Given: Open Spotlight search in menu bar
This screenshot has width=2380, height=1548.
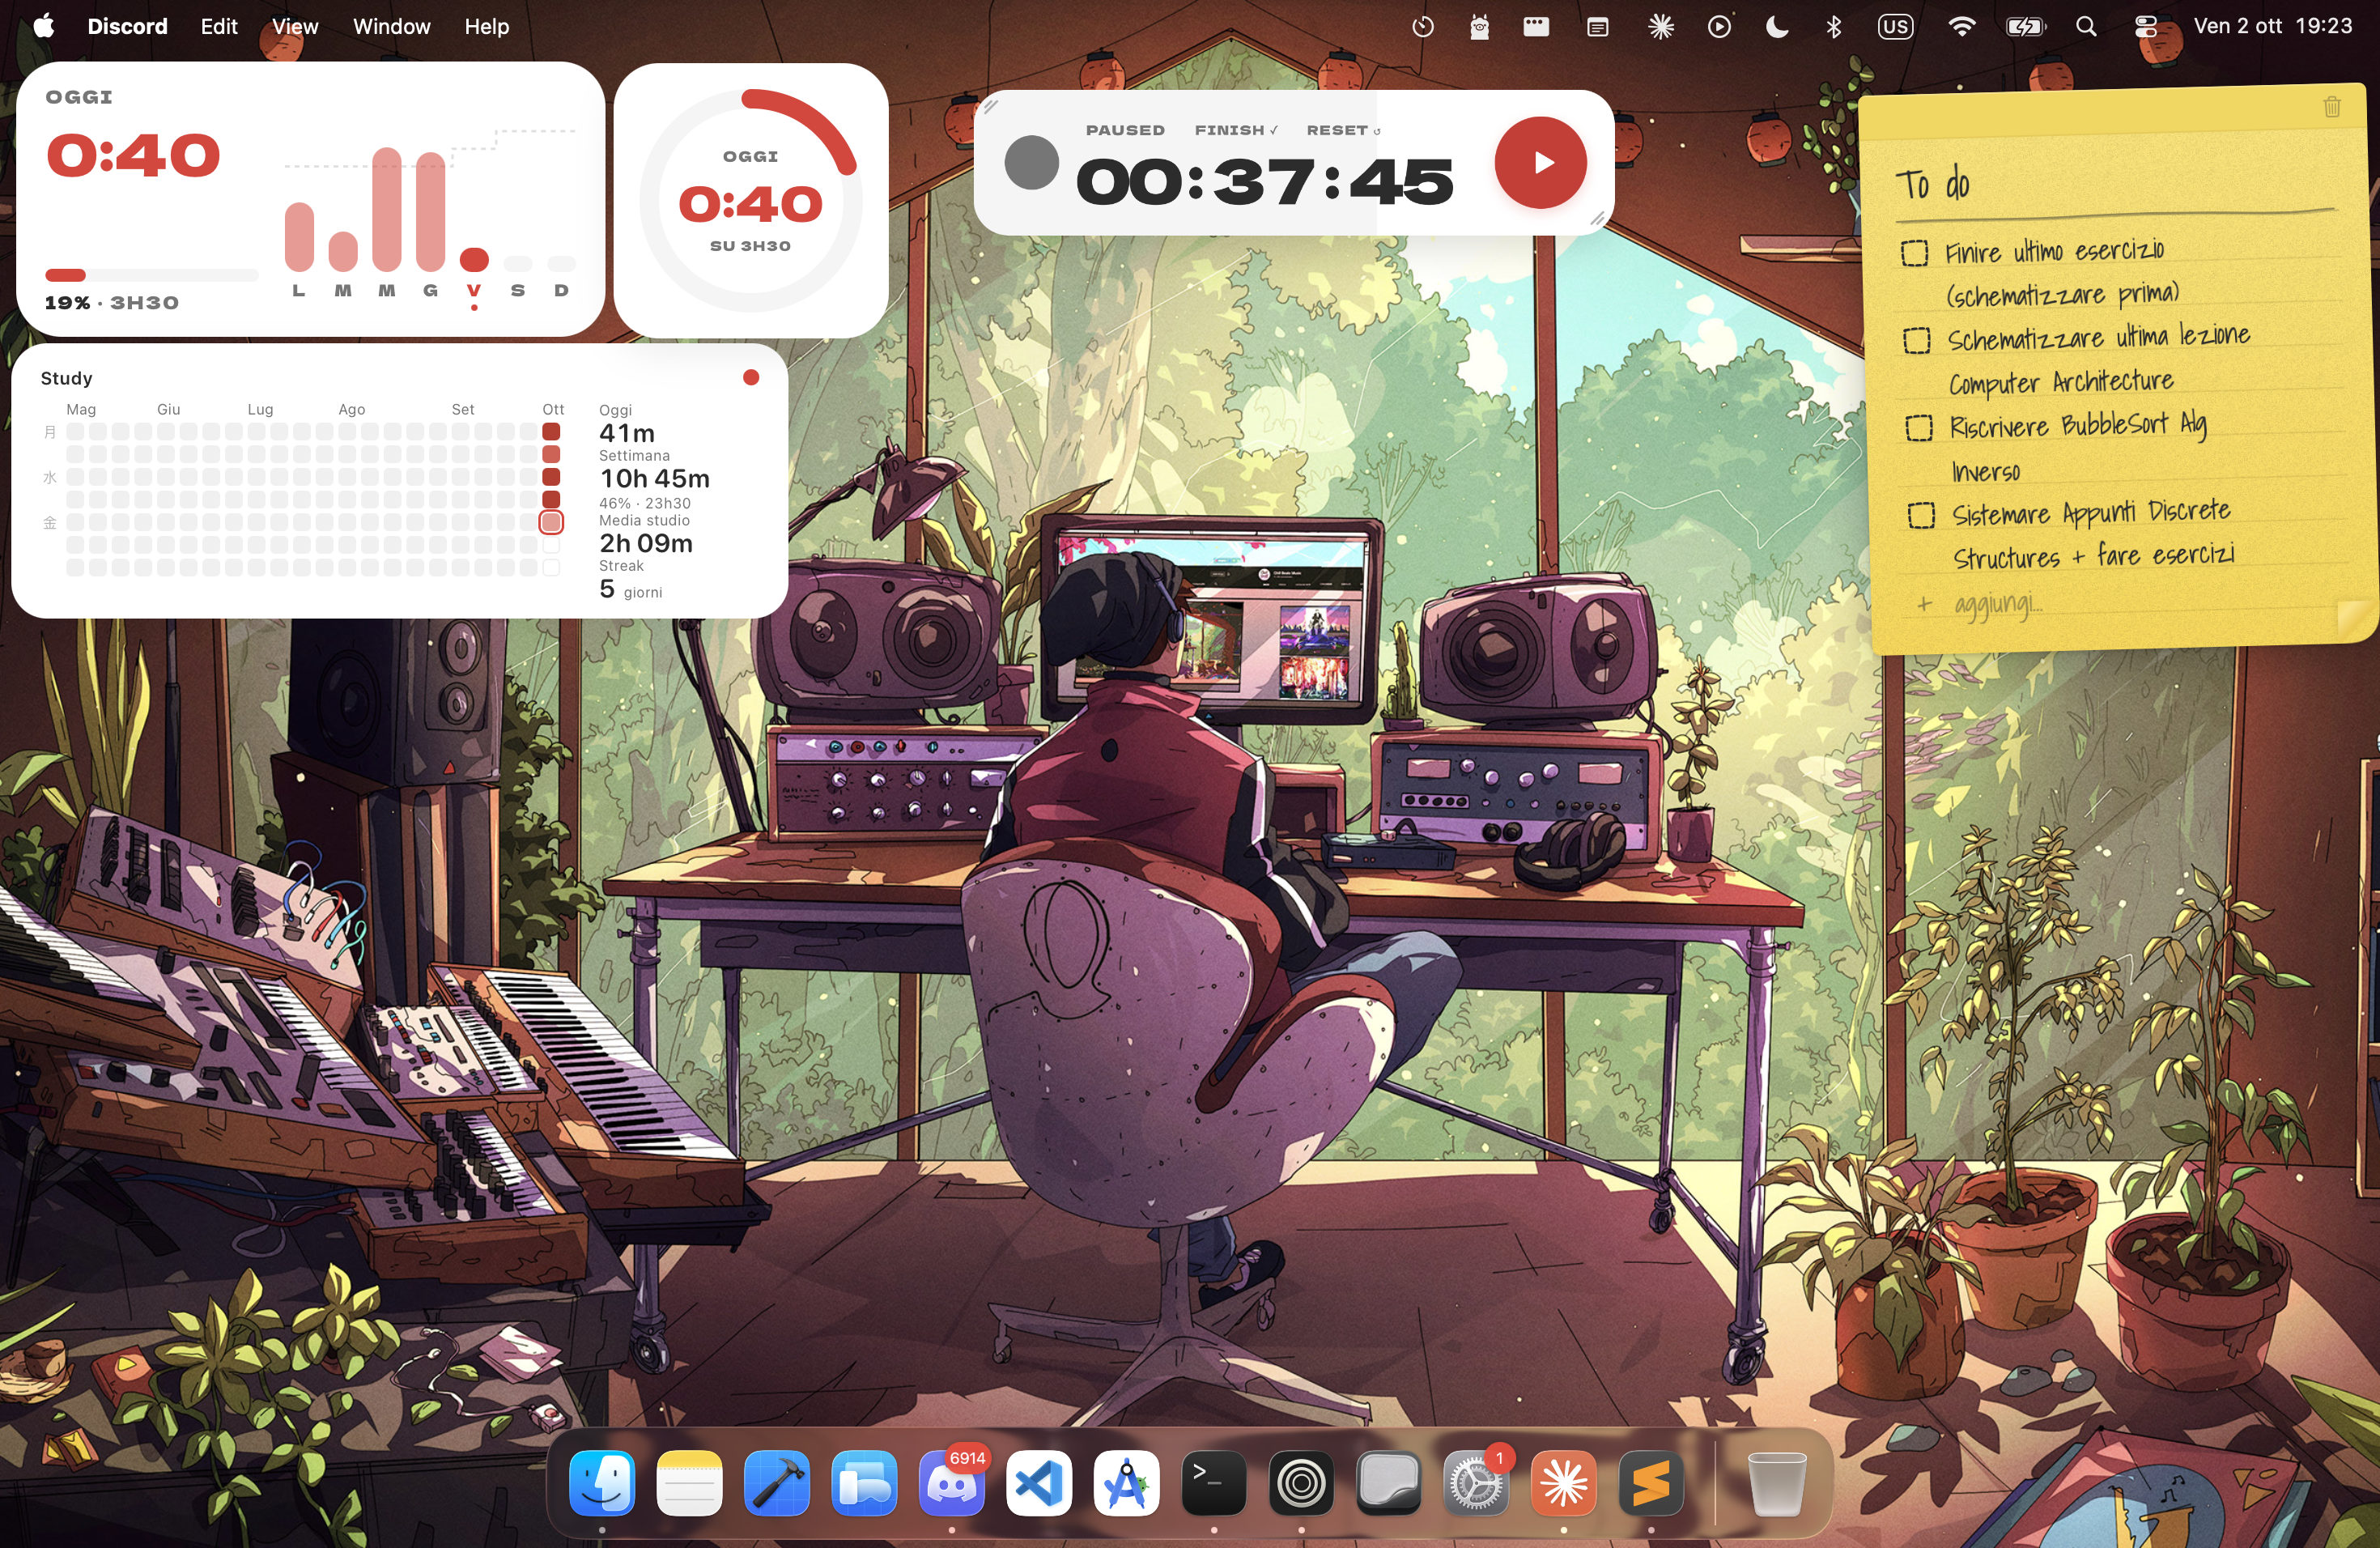Looking at the screenshot, I should pos(2085,27).
